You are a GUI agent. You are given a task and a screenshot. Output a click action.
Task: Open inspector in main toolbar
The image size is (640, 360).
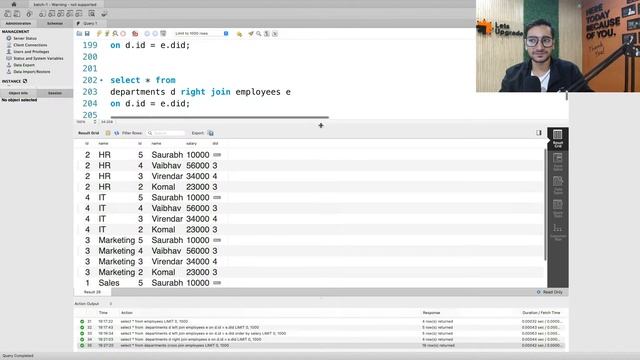point(29,14)
